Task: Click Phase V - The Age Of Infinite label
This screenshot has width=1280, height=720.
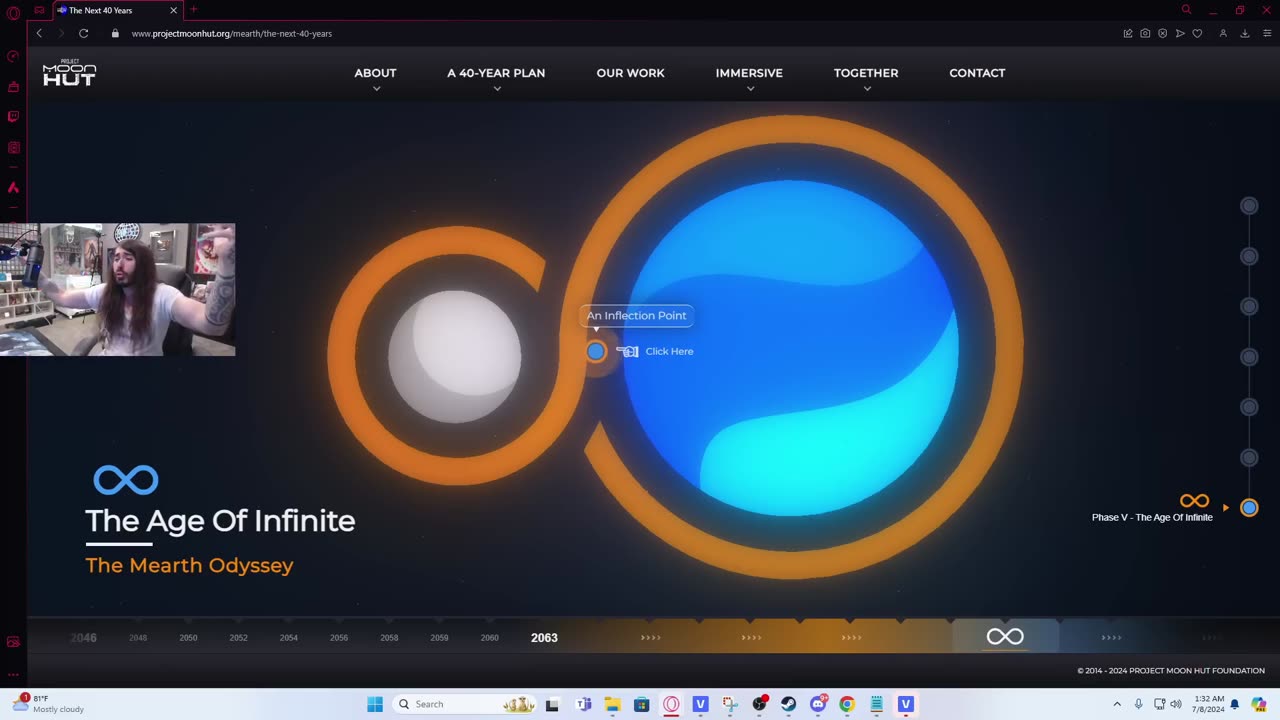Action: pos(1152,517)
